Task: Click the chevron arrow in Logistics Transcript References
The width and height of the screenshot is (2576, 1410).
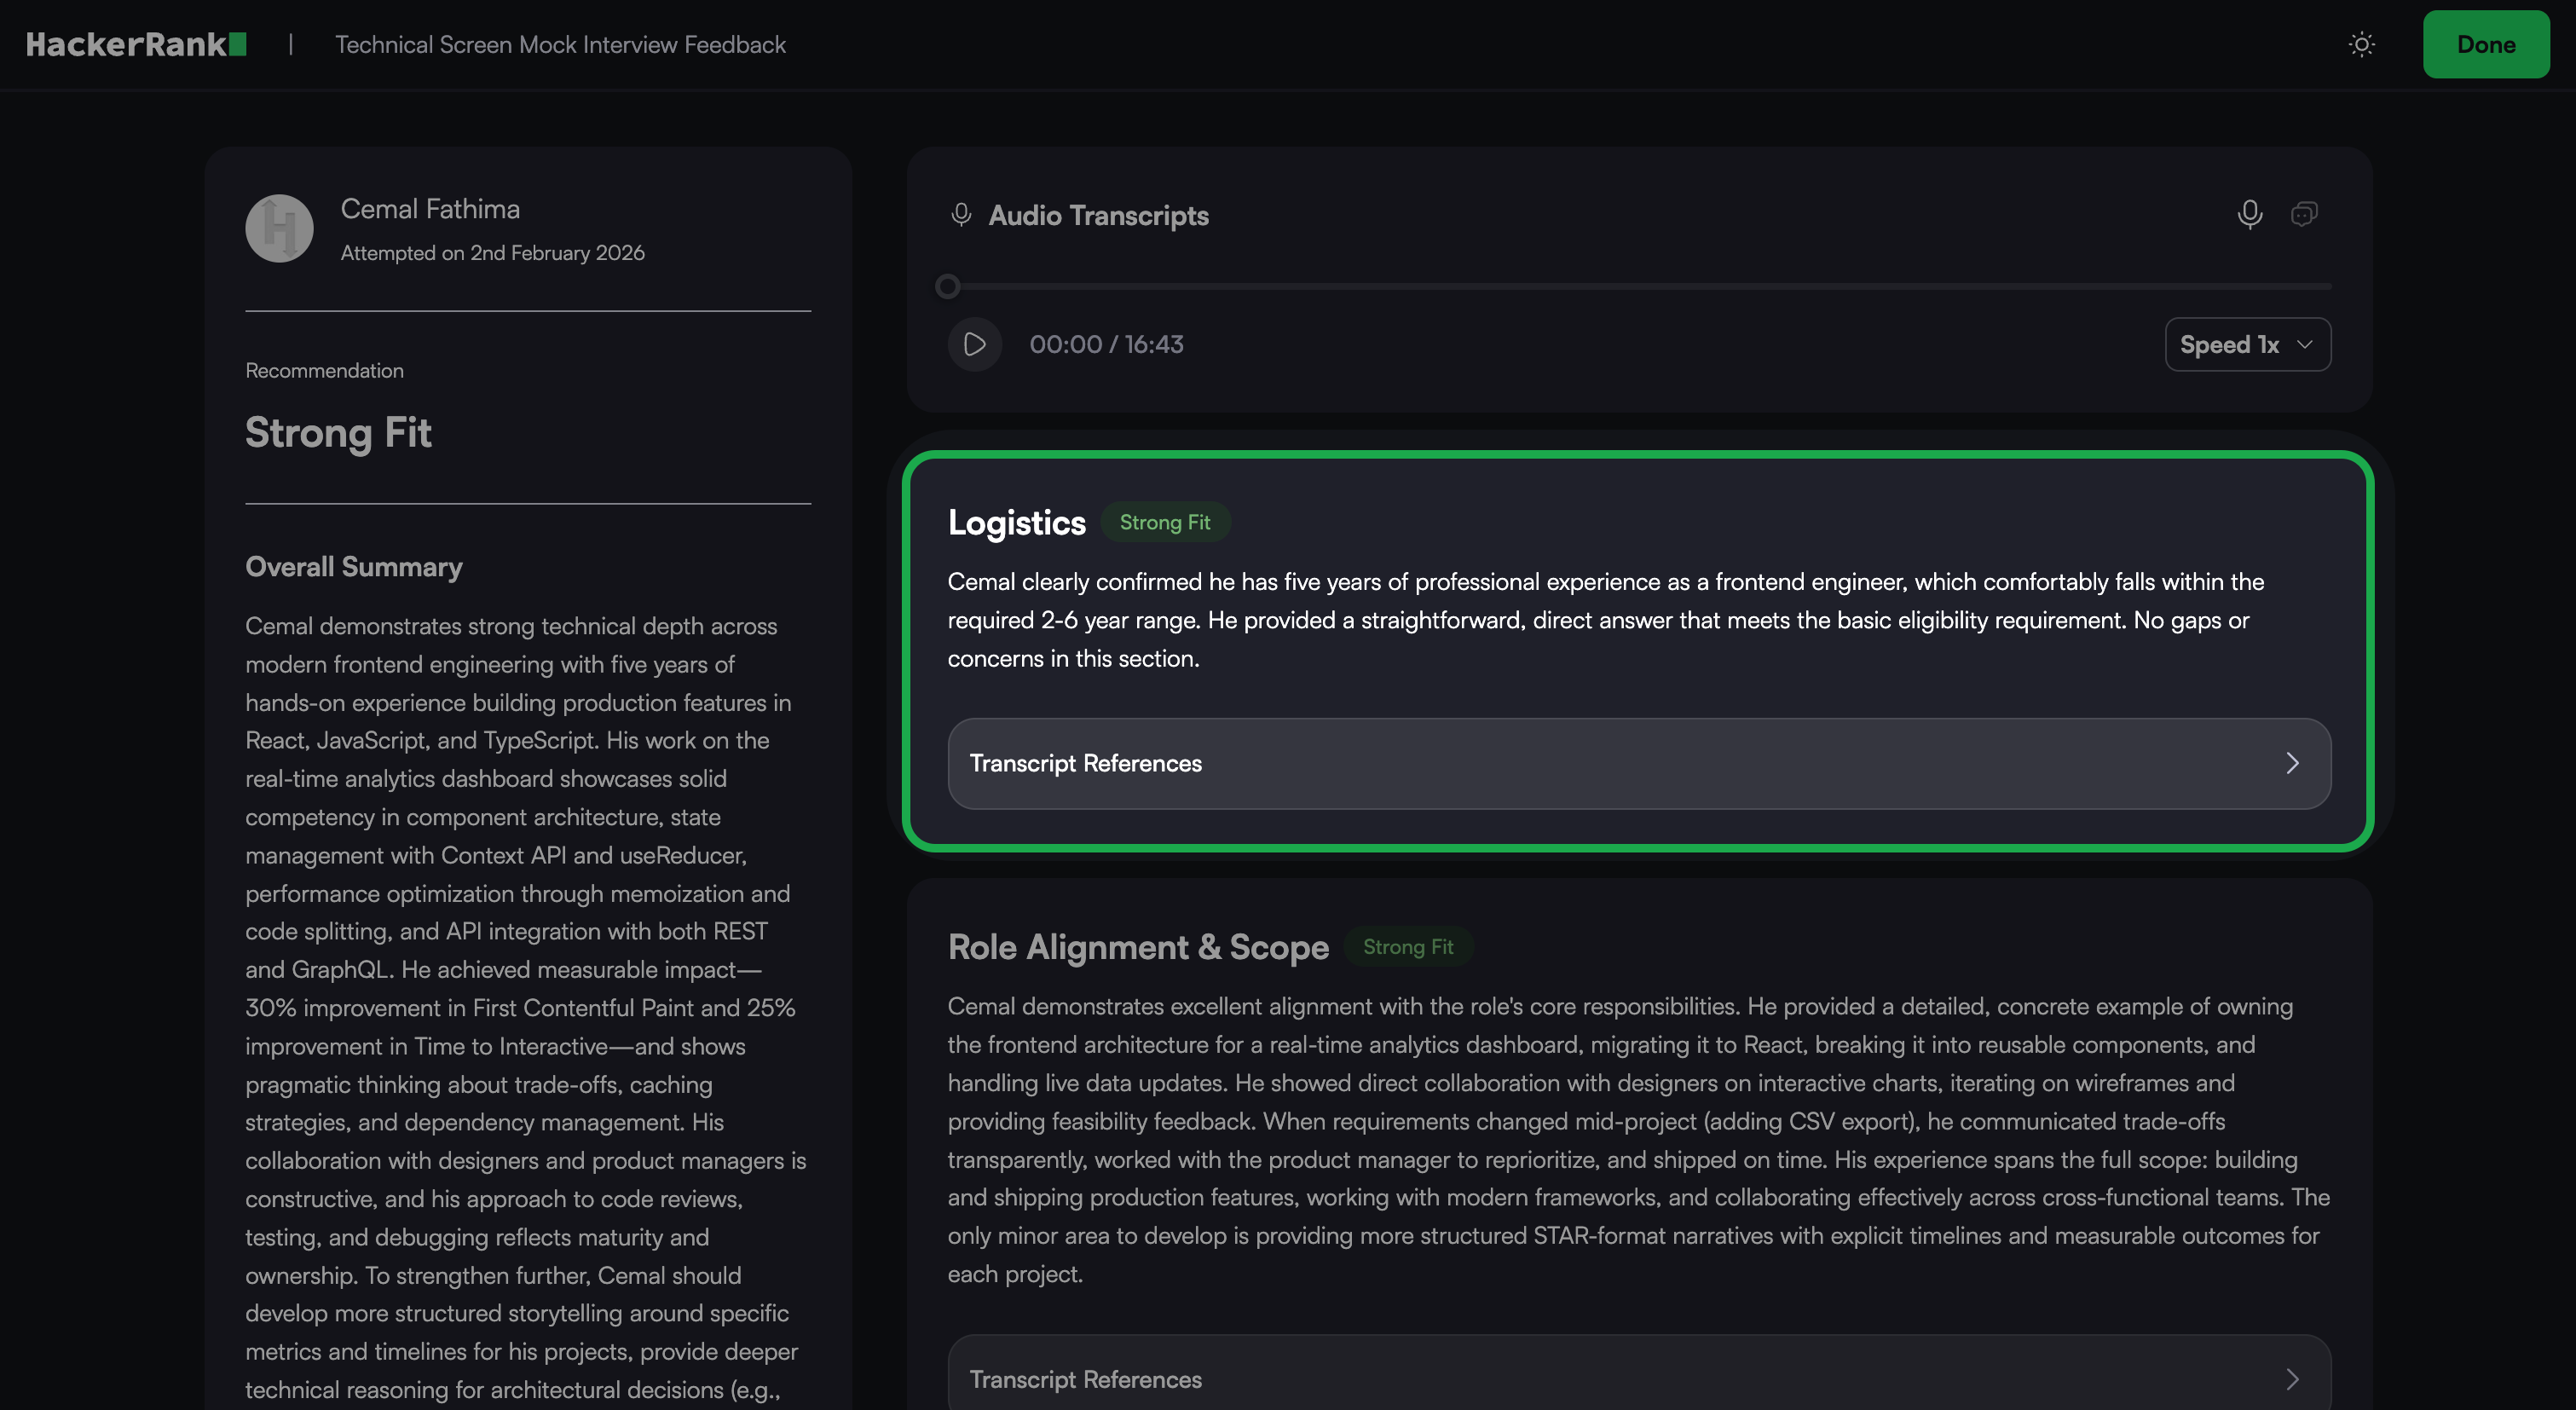Action: click(2292, 763)
